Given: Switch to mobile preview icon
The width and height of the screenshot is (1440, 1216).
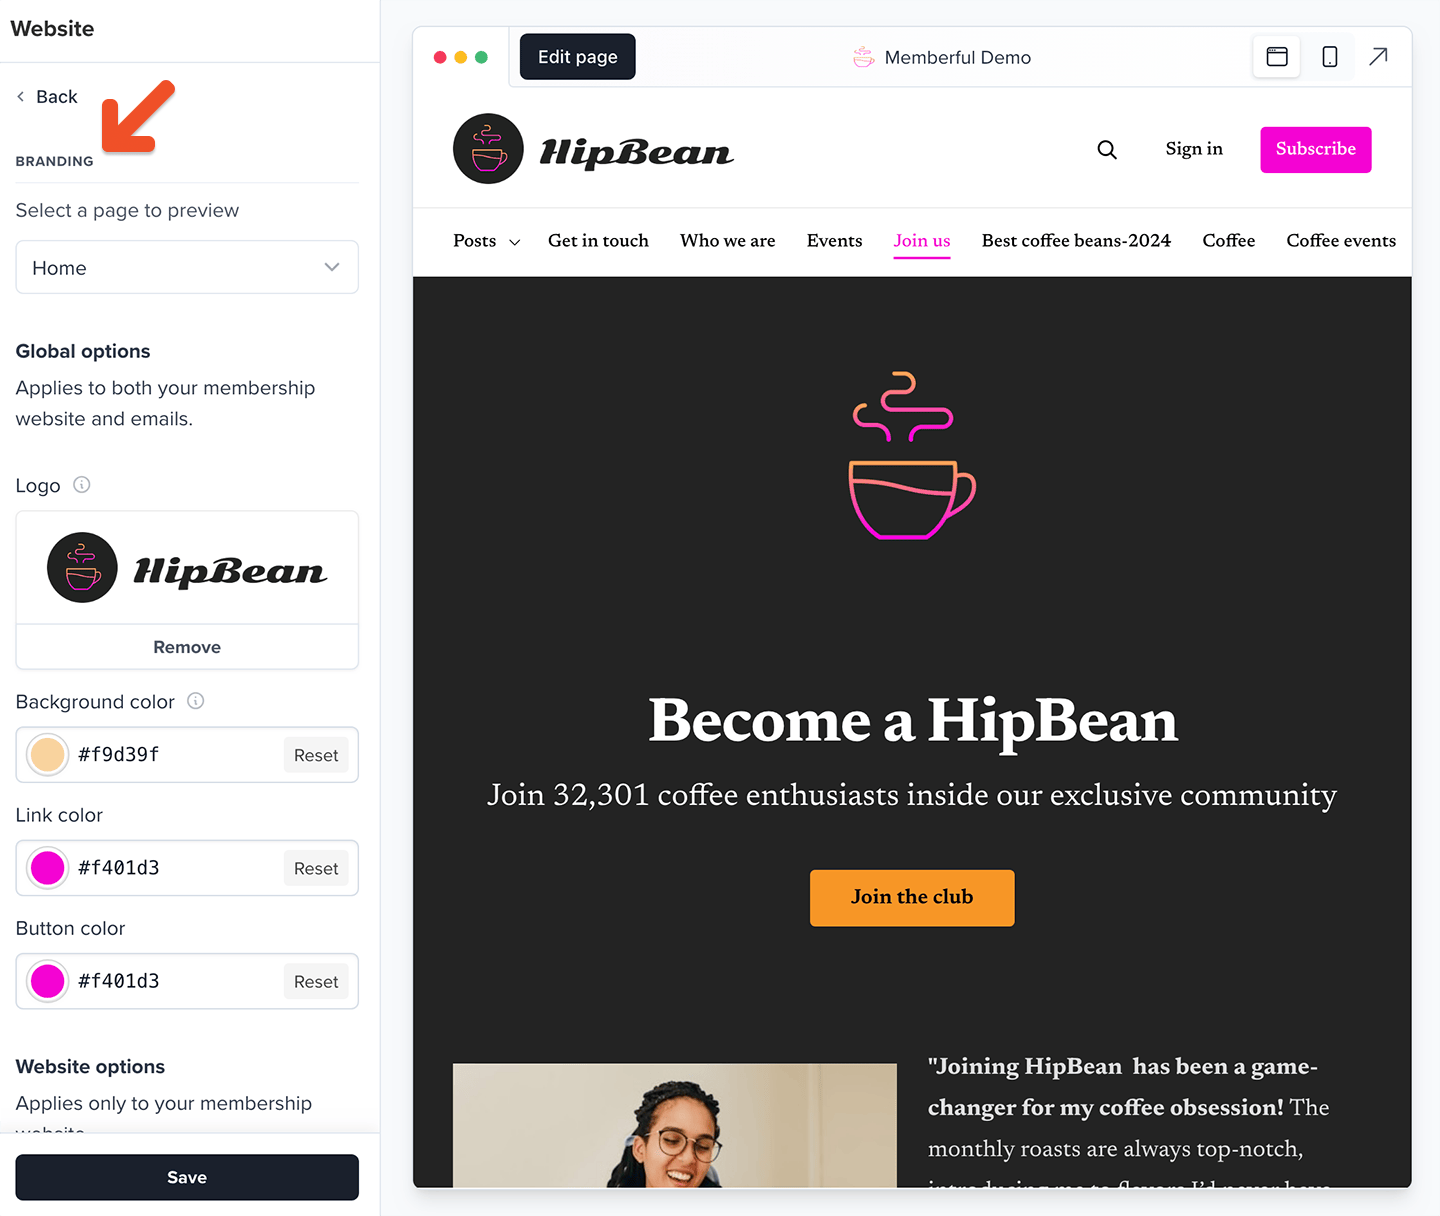Looking at the screenshot, I should point(1330,57).
